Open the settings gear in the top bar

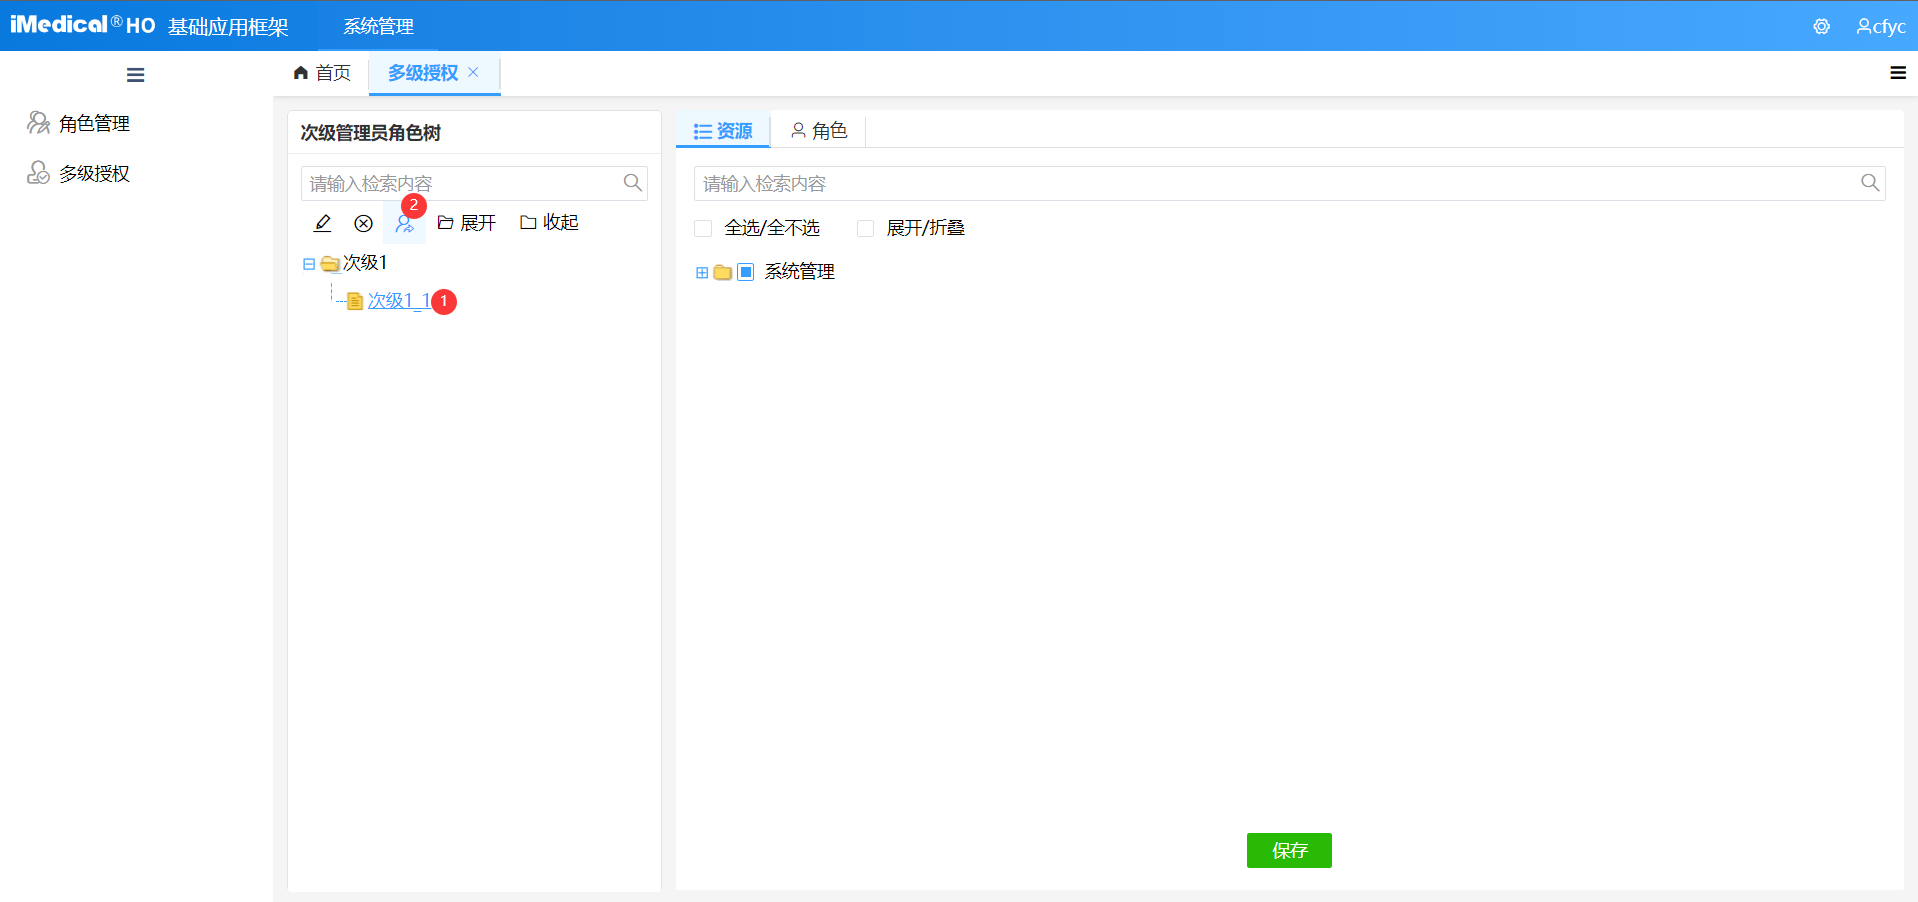(1820, 26)
